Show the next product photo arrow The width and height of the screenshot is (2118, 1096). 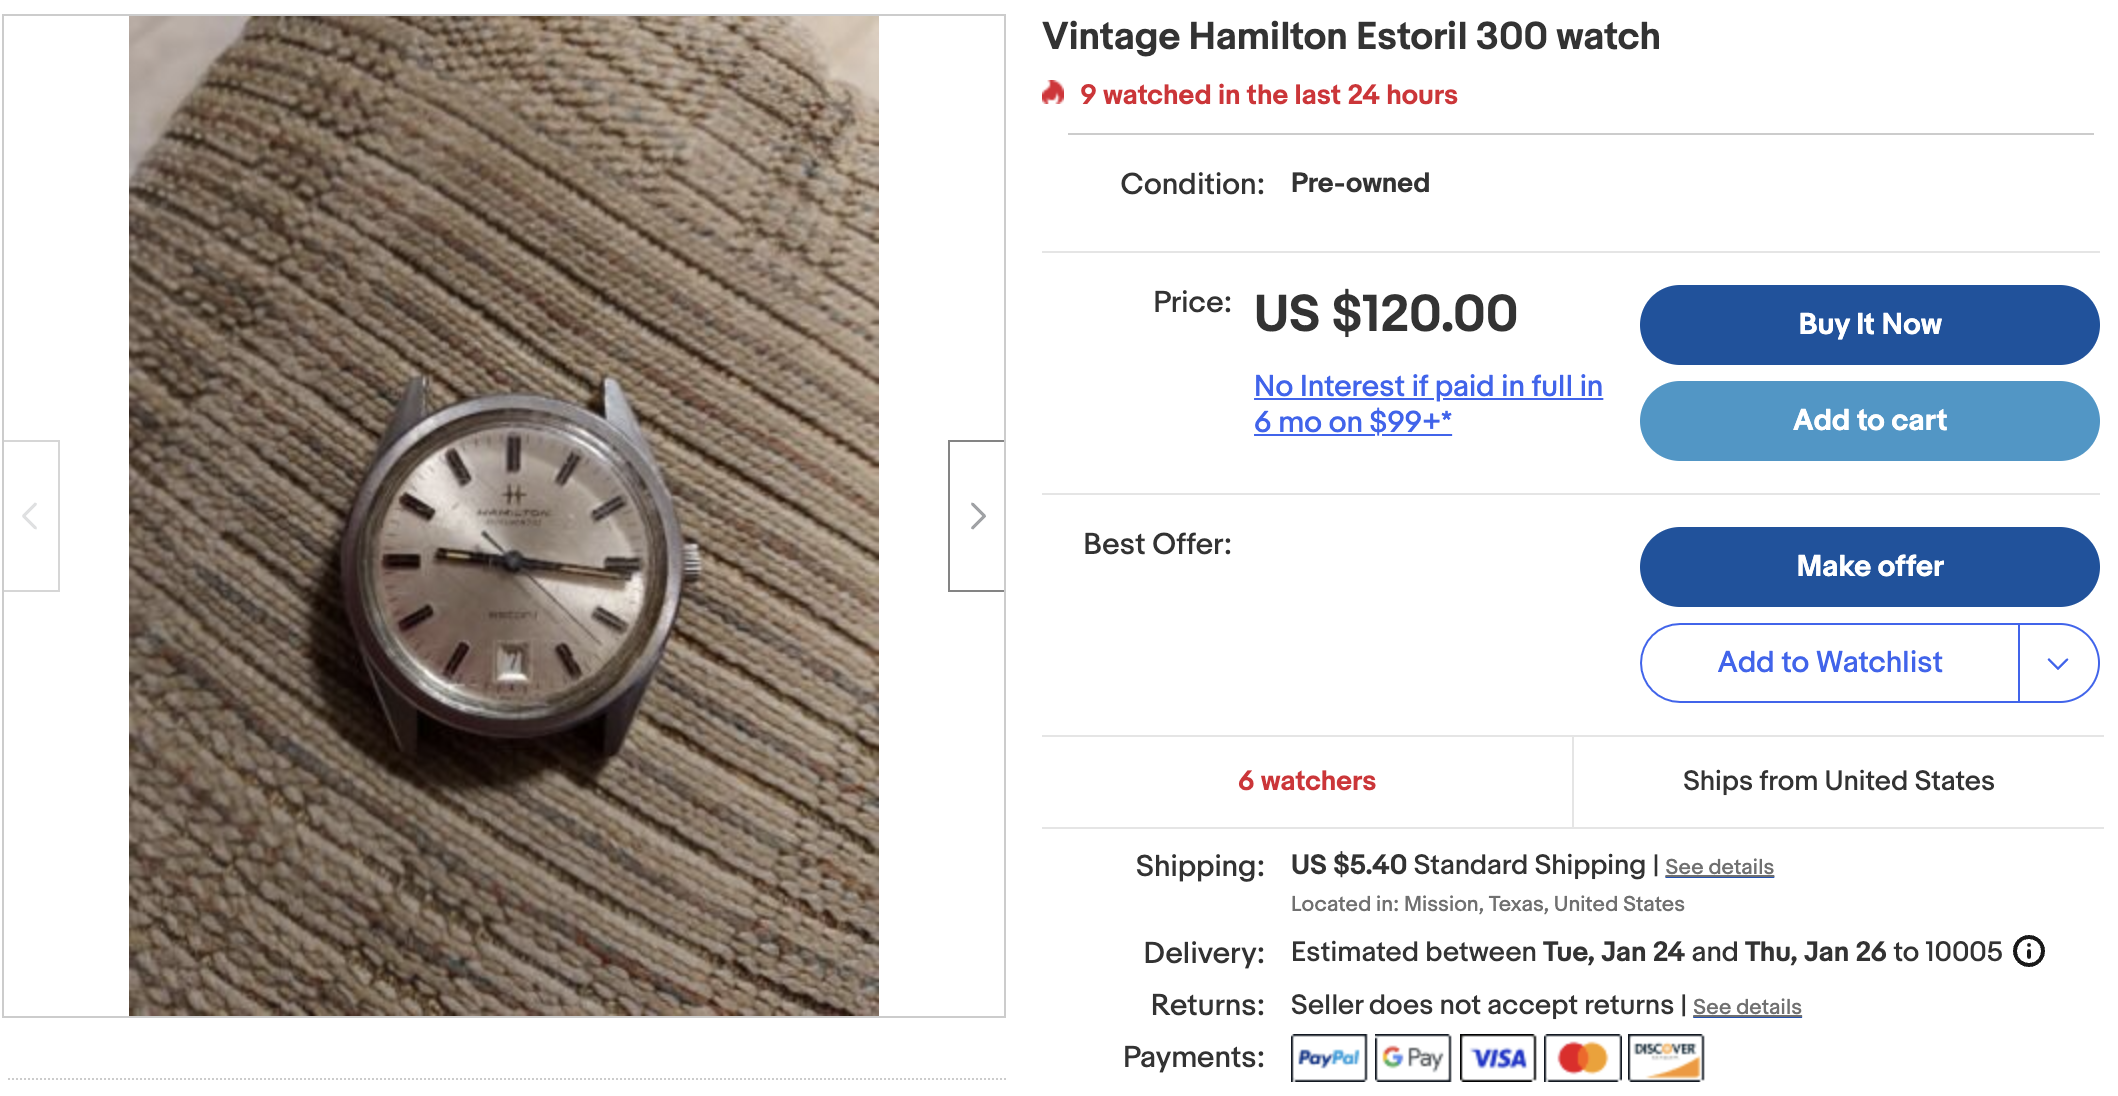[x=977, y=516]
